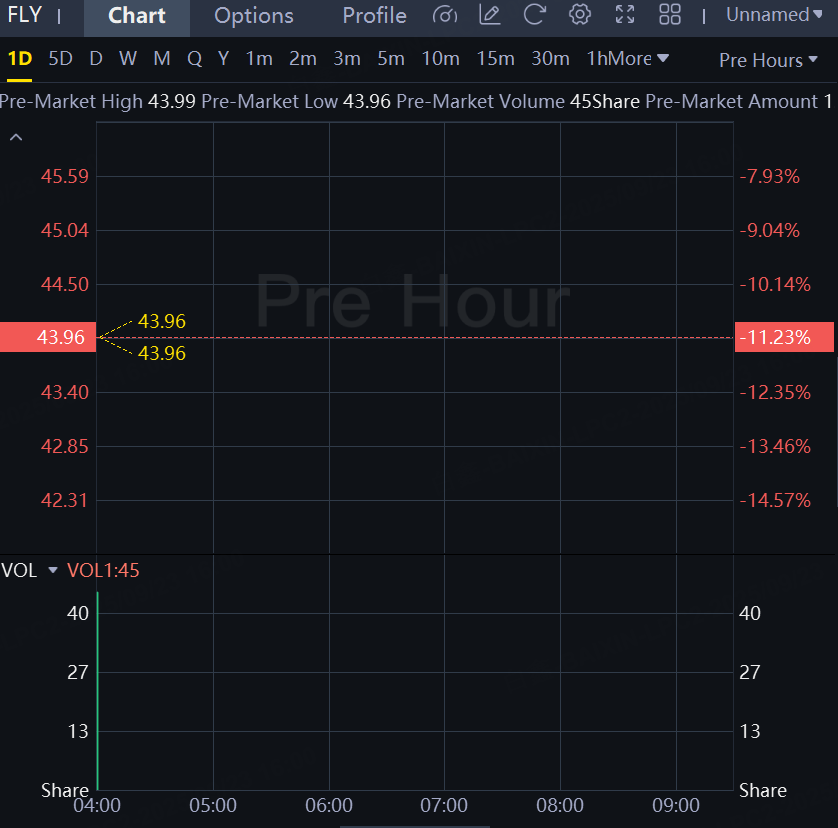The height and width of the screenshot is (828, 838).
Task: Expand chart to fullscreen
Action: pos(625,15)
